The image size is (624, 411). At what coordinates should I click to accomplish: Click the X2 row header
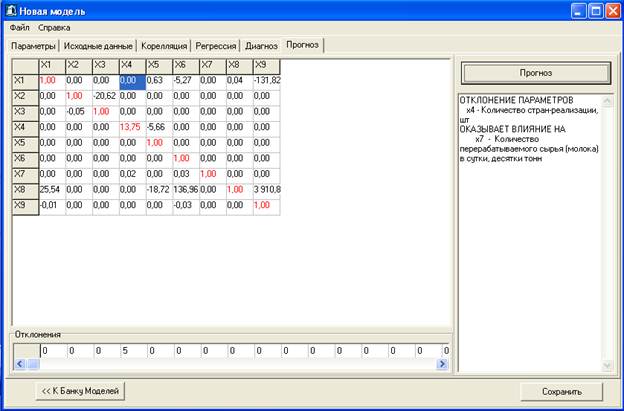25,98
